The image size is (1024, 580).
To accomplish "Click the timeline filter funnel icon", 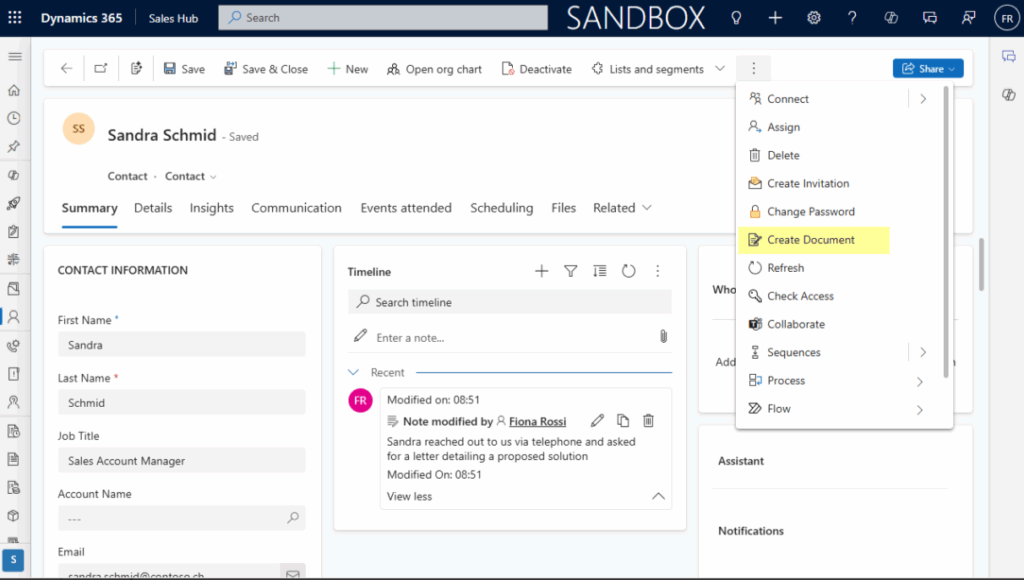I will coord(570,271).
